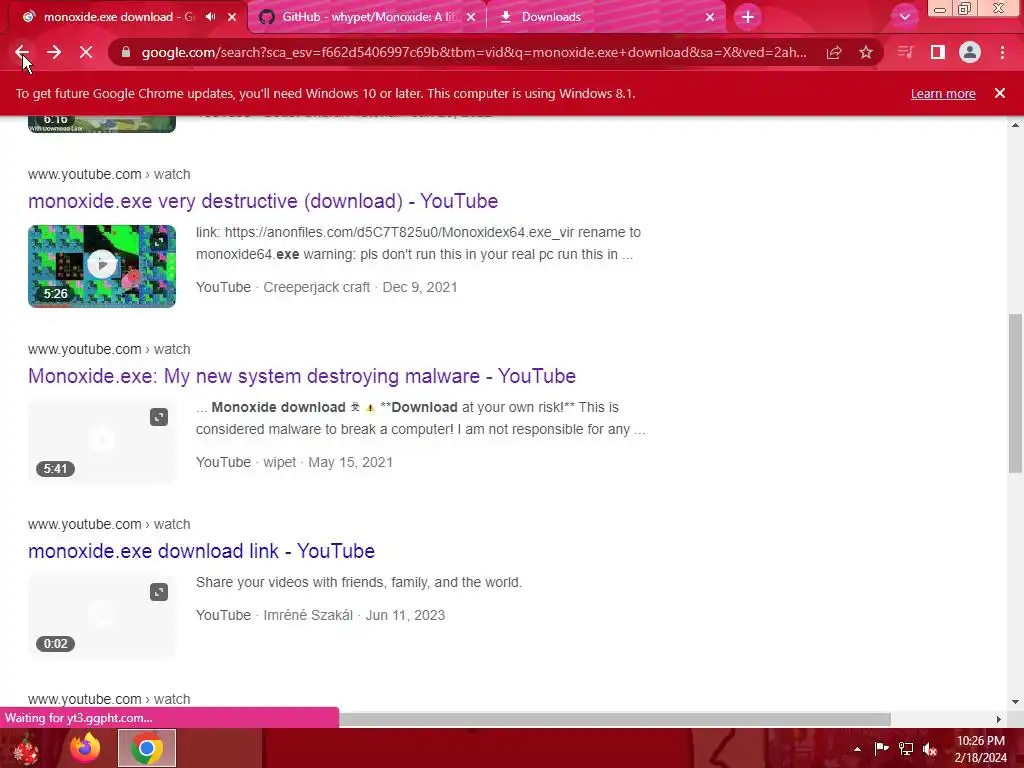Expand preview icon on 0:02 video thumbnail

tap(159, 592)
